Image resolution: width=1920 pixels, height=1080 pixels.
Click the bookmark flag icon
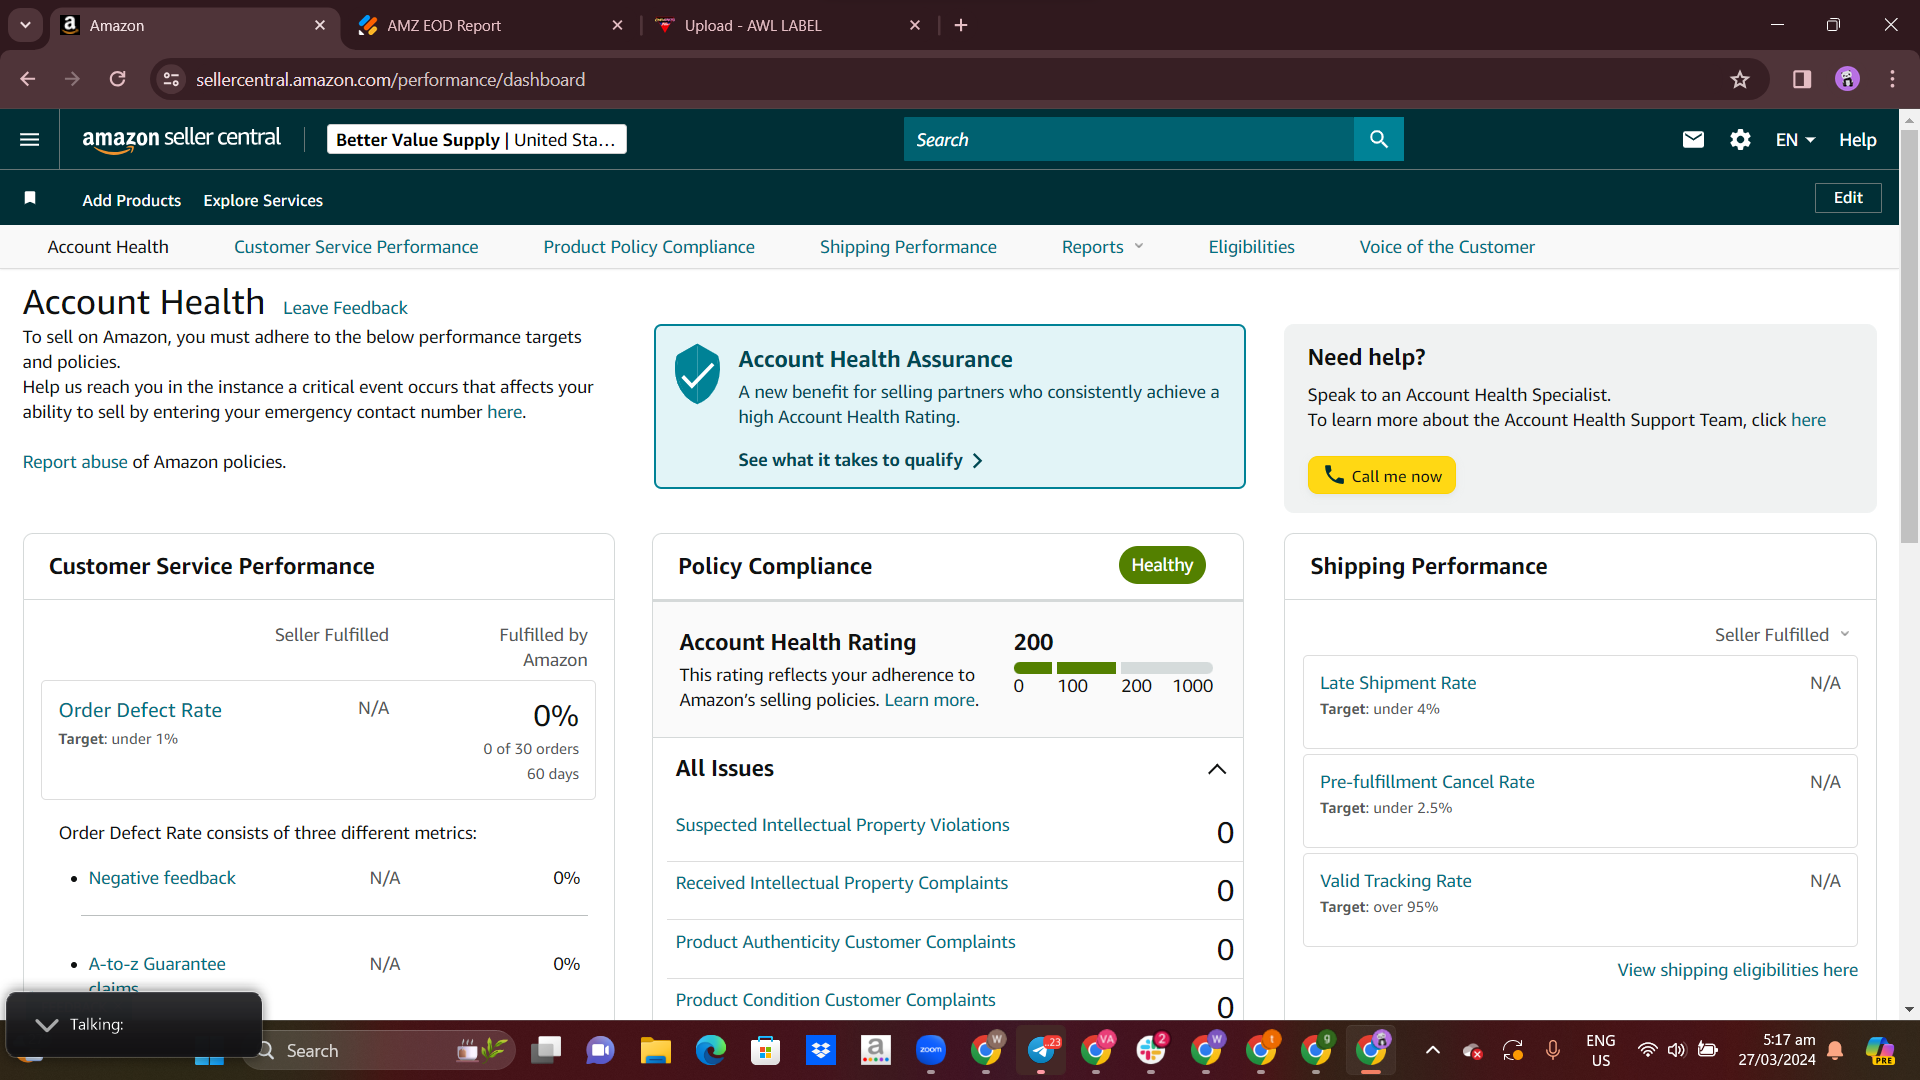(x=30, y=198)
